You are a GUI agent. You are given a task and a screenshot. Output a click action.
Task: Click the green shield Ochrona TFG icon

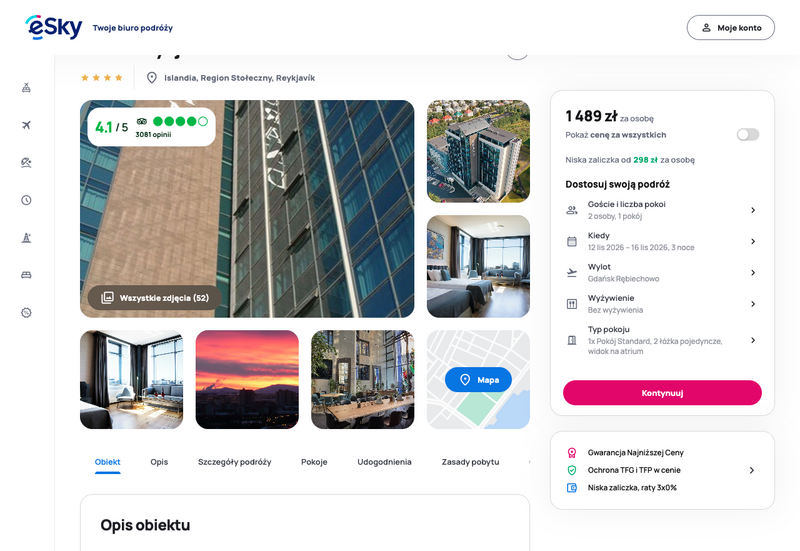point(572,470)
